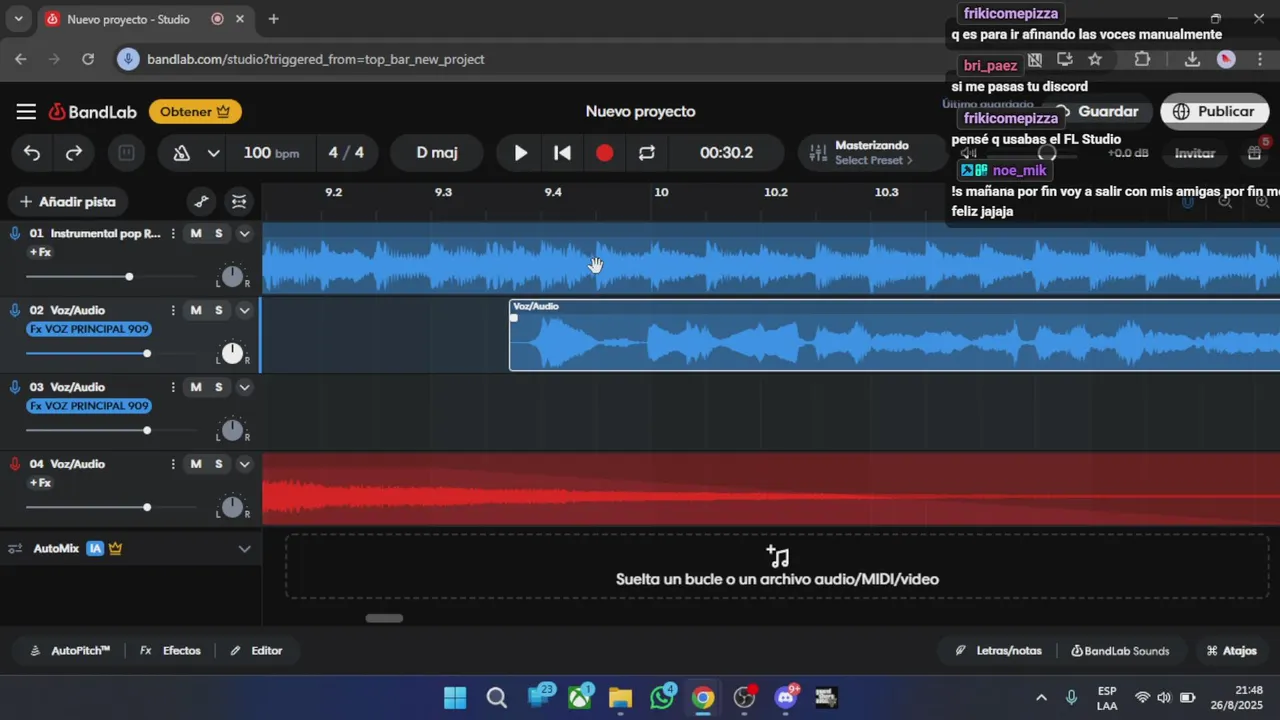Toggle the metronome icon

pyautogui.click(x=182, y=153)
